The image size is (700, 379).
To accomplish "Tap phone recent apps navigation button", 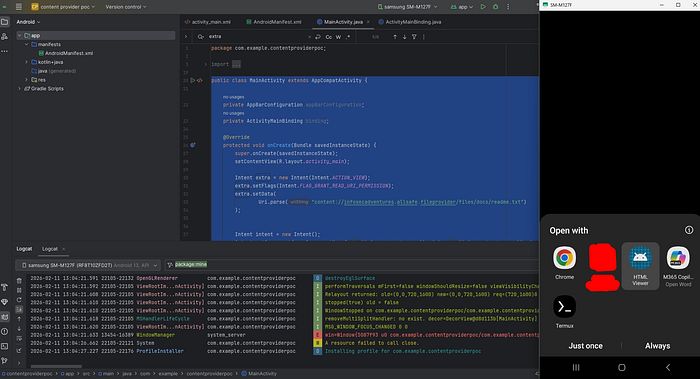I will pyautogui.click(x=576, y=367).
